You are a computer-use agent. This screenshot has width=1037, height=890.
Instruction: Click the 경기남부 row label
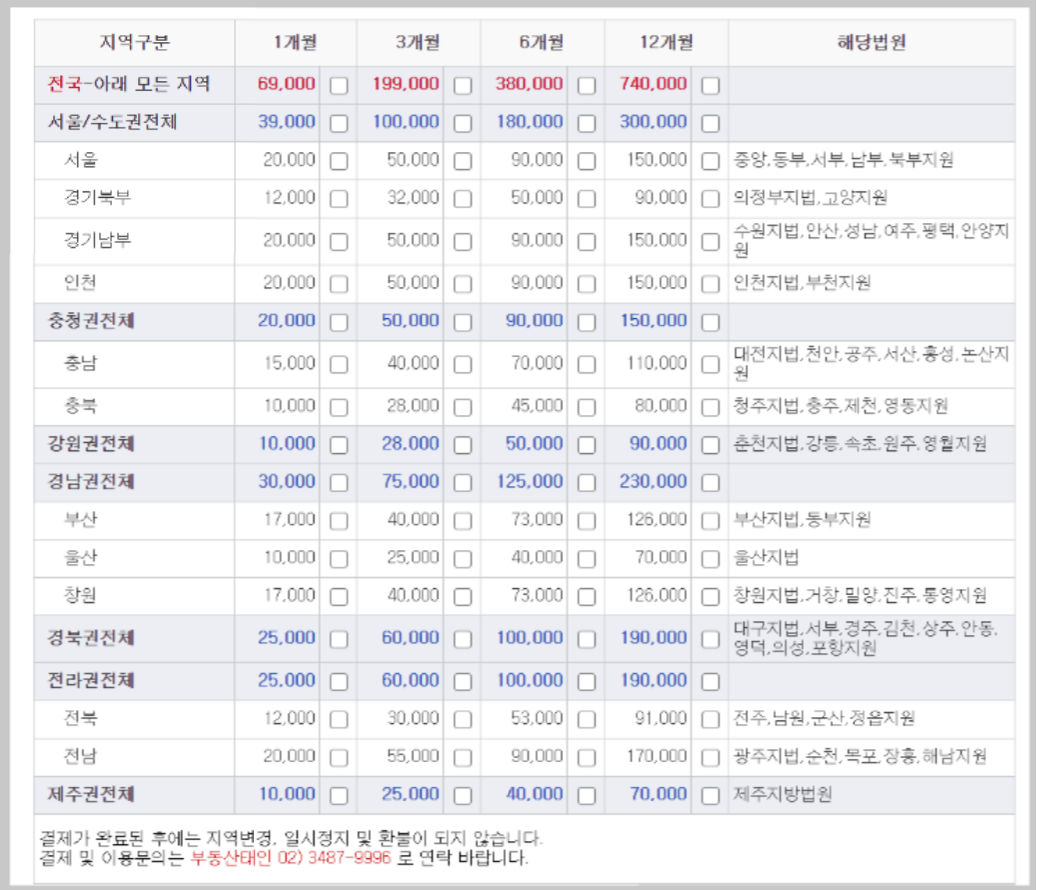coord(97,240)
